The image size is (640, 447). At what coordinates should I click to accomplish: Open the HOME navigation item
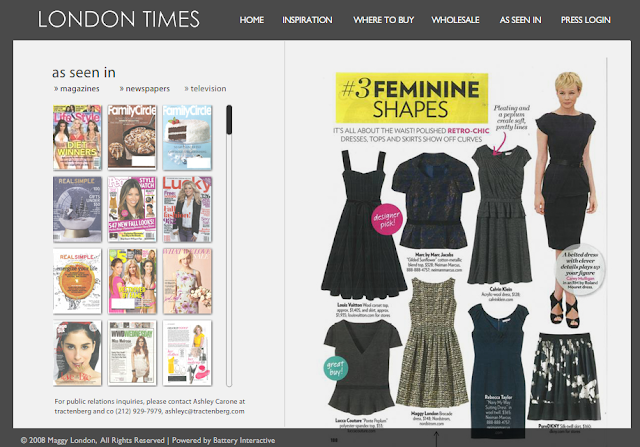point(251,20)
